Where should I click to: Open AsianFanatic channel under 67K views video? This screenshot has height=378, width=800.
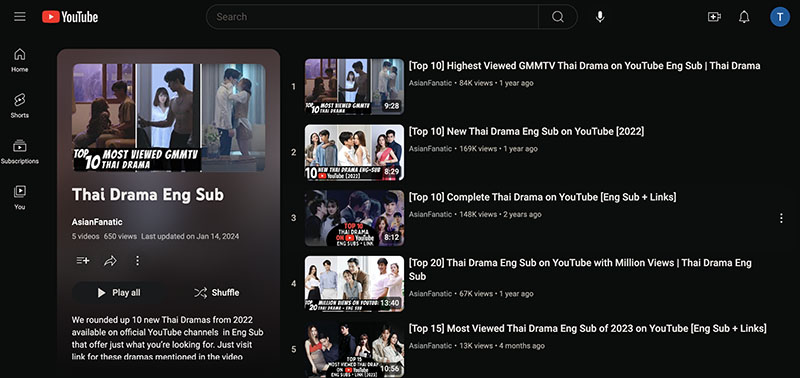coord(430,294)
